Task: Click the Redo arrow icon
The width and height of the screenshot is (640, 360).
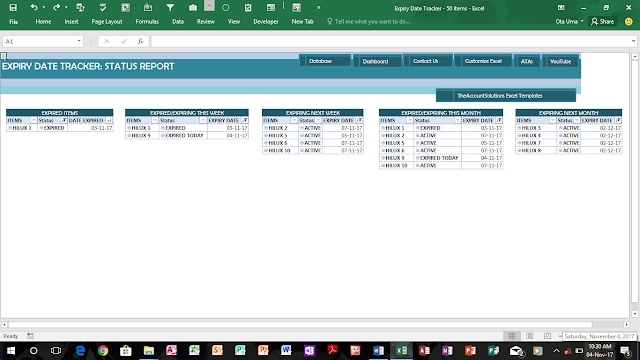Action: (56, 7)
